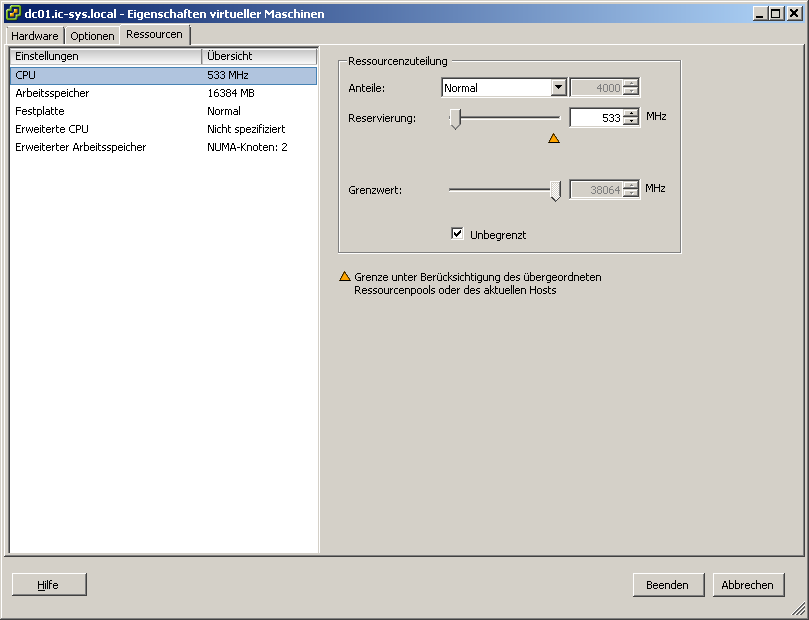Select Festplatte in the settings list
Image resolution: width=809 pixels, height=620 pixels.
[x=38, y=111]
